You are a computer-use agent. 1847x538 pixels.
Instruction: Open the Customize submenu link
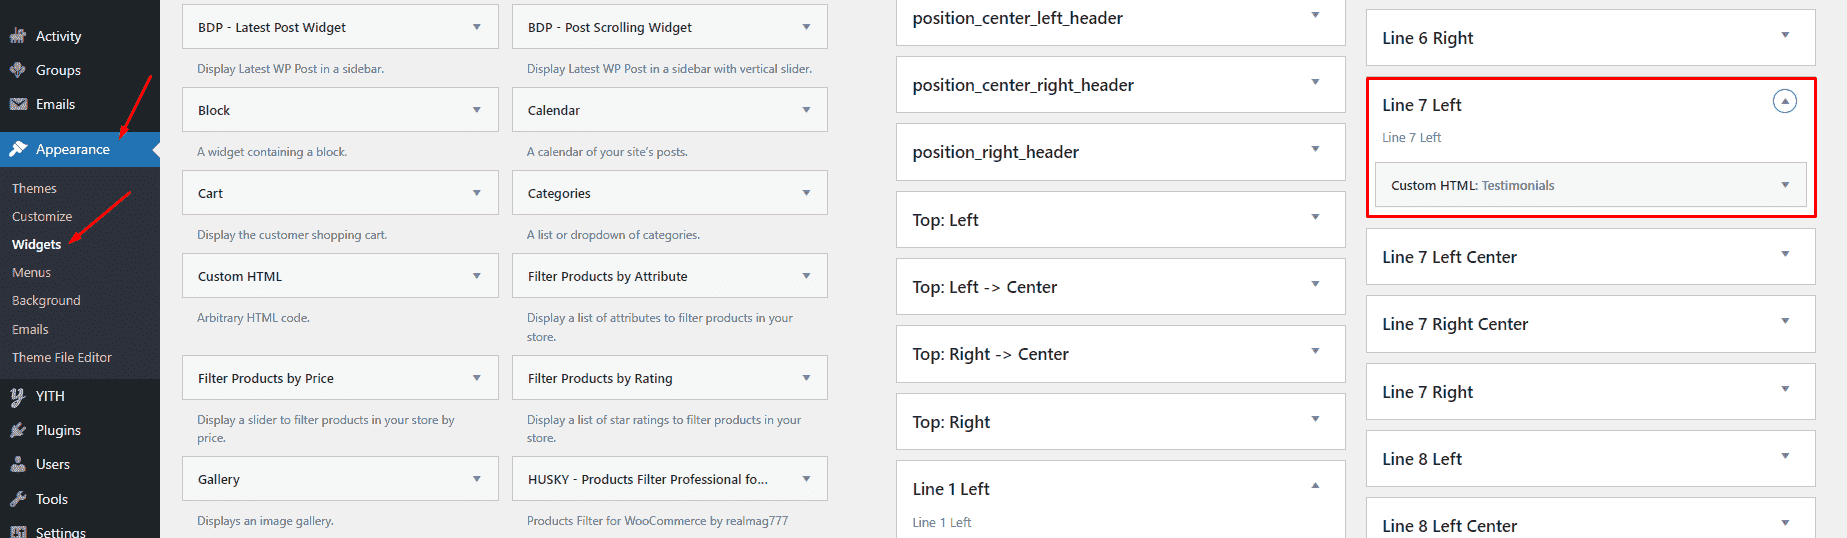(x=42, y=216)
